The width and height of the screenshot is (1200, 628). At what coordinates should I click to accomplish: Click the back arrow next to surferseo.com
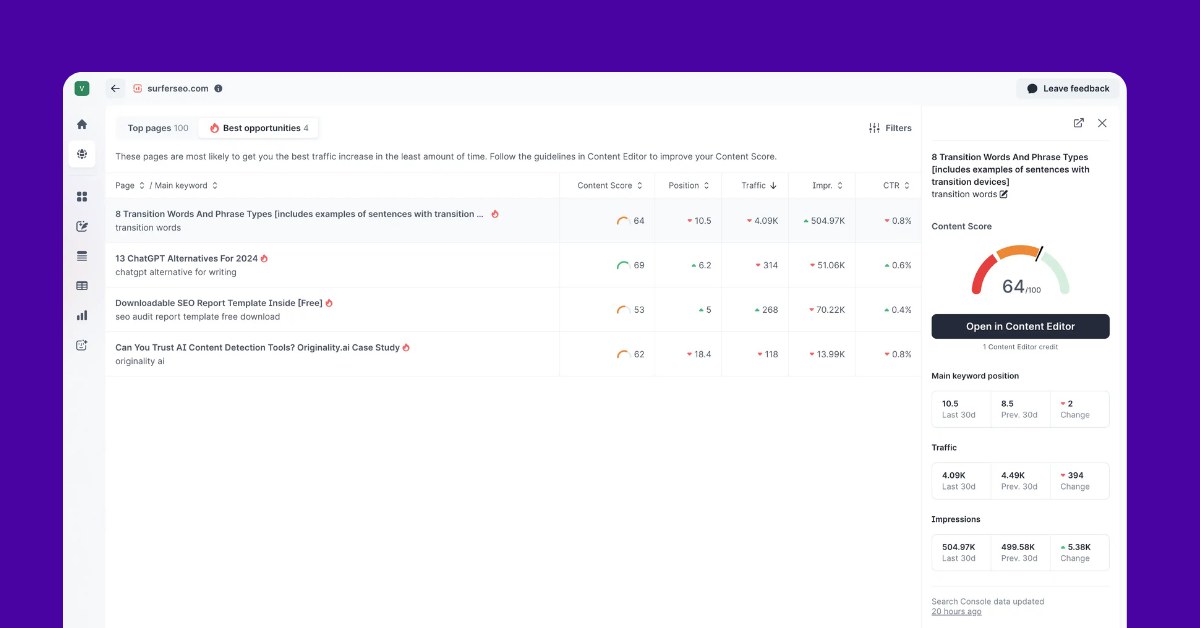pyautogui.click(x=115, y=88)
